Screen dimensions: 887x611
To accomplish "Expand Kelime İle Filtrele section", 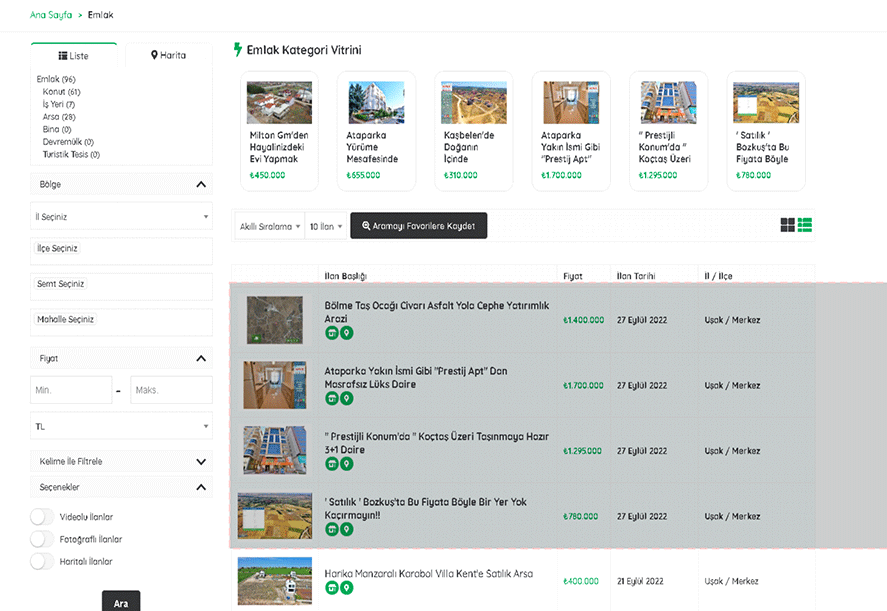I will (121, 461).
